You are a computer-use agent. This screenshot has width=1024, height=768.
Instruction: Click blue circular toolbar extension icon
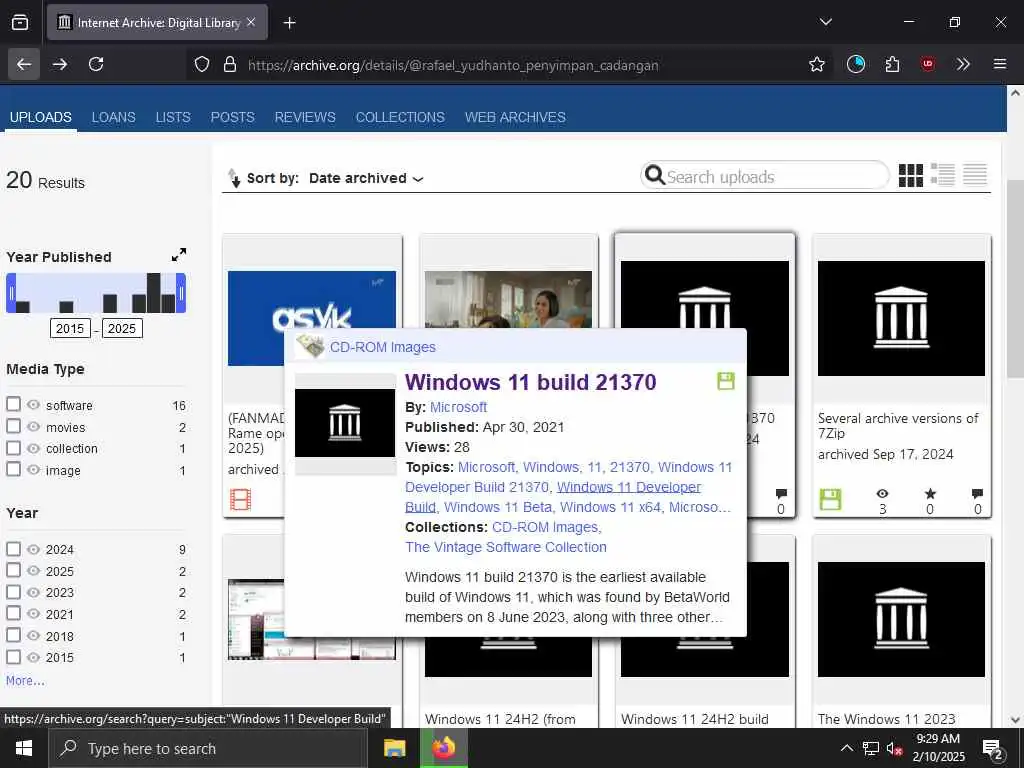pyautogui.click(x=856, y=64)
